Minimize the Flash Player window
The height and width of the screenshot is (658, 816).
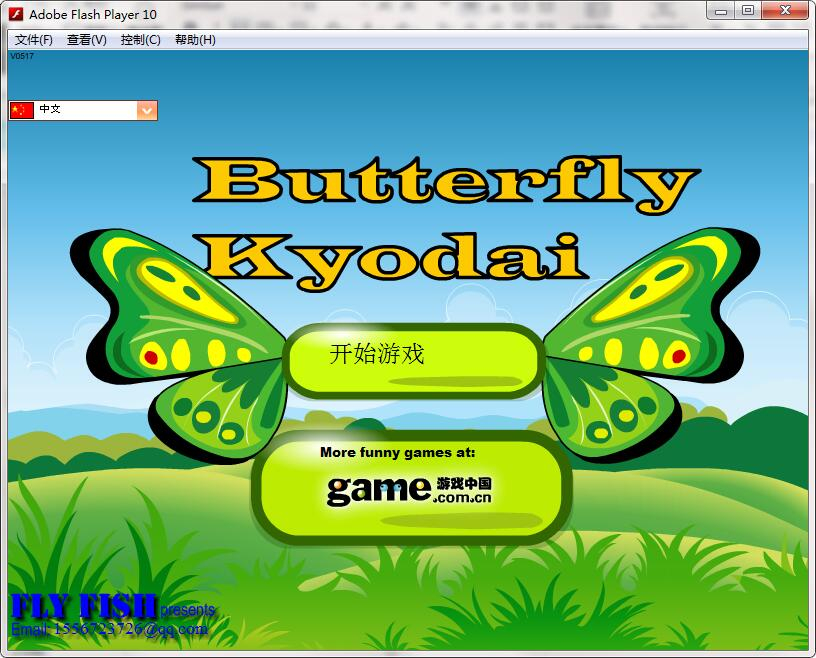722,11
